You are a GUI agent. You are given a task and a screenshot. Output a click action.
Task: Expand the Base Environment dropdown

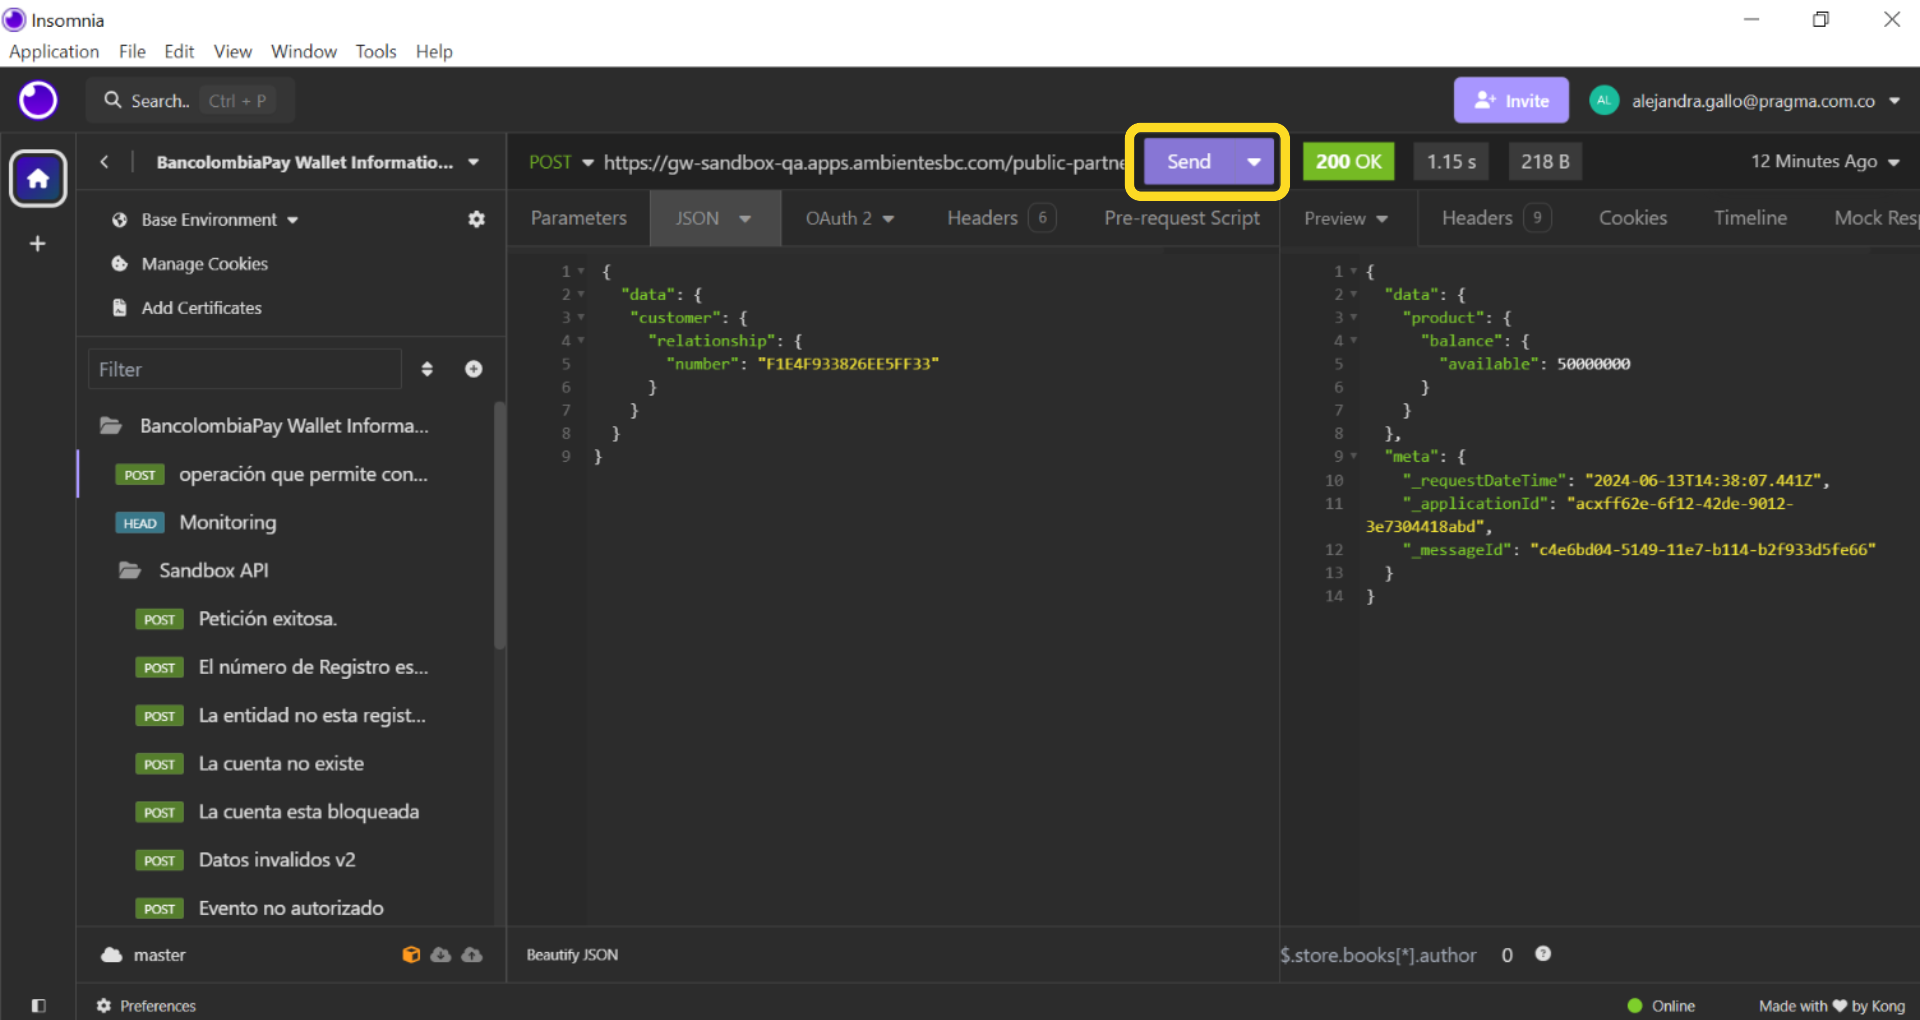tap(293, 220)
